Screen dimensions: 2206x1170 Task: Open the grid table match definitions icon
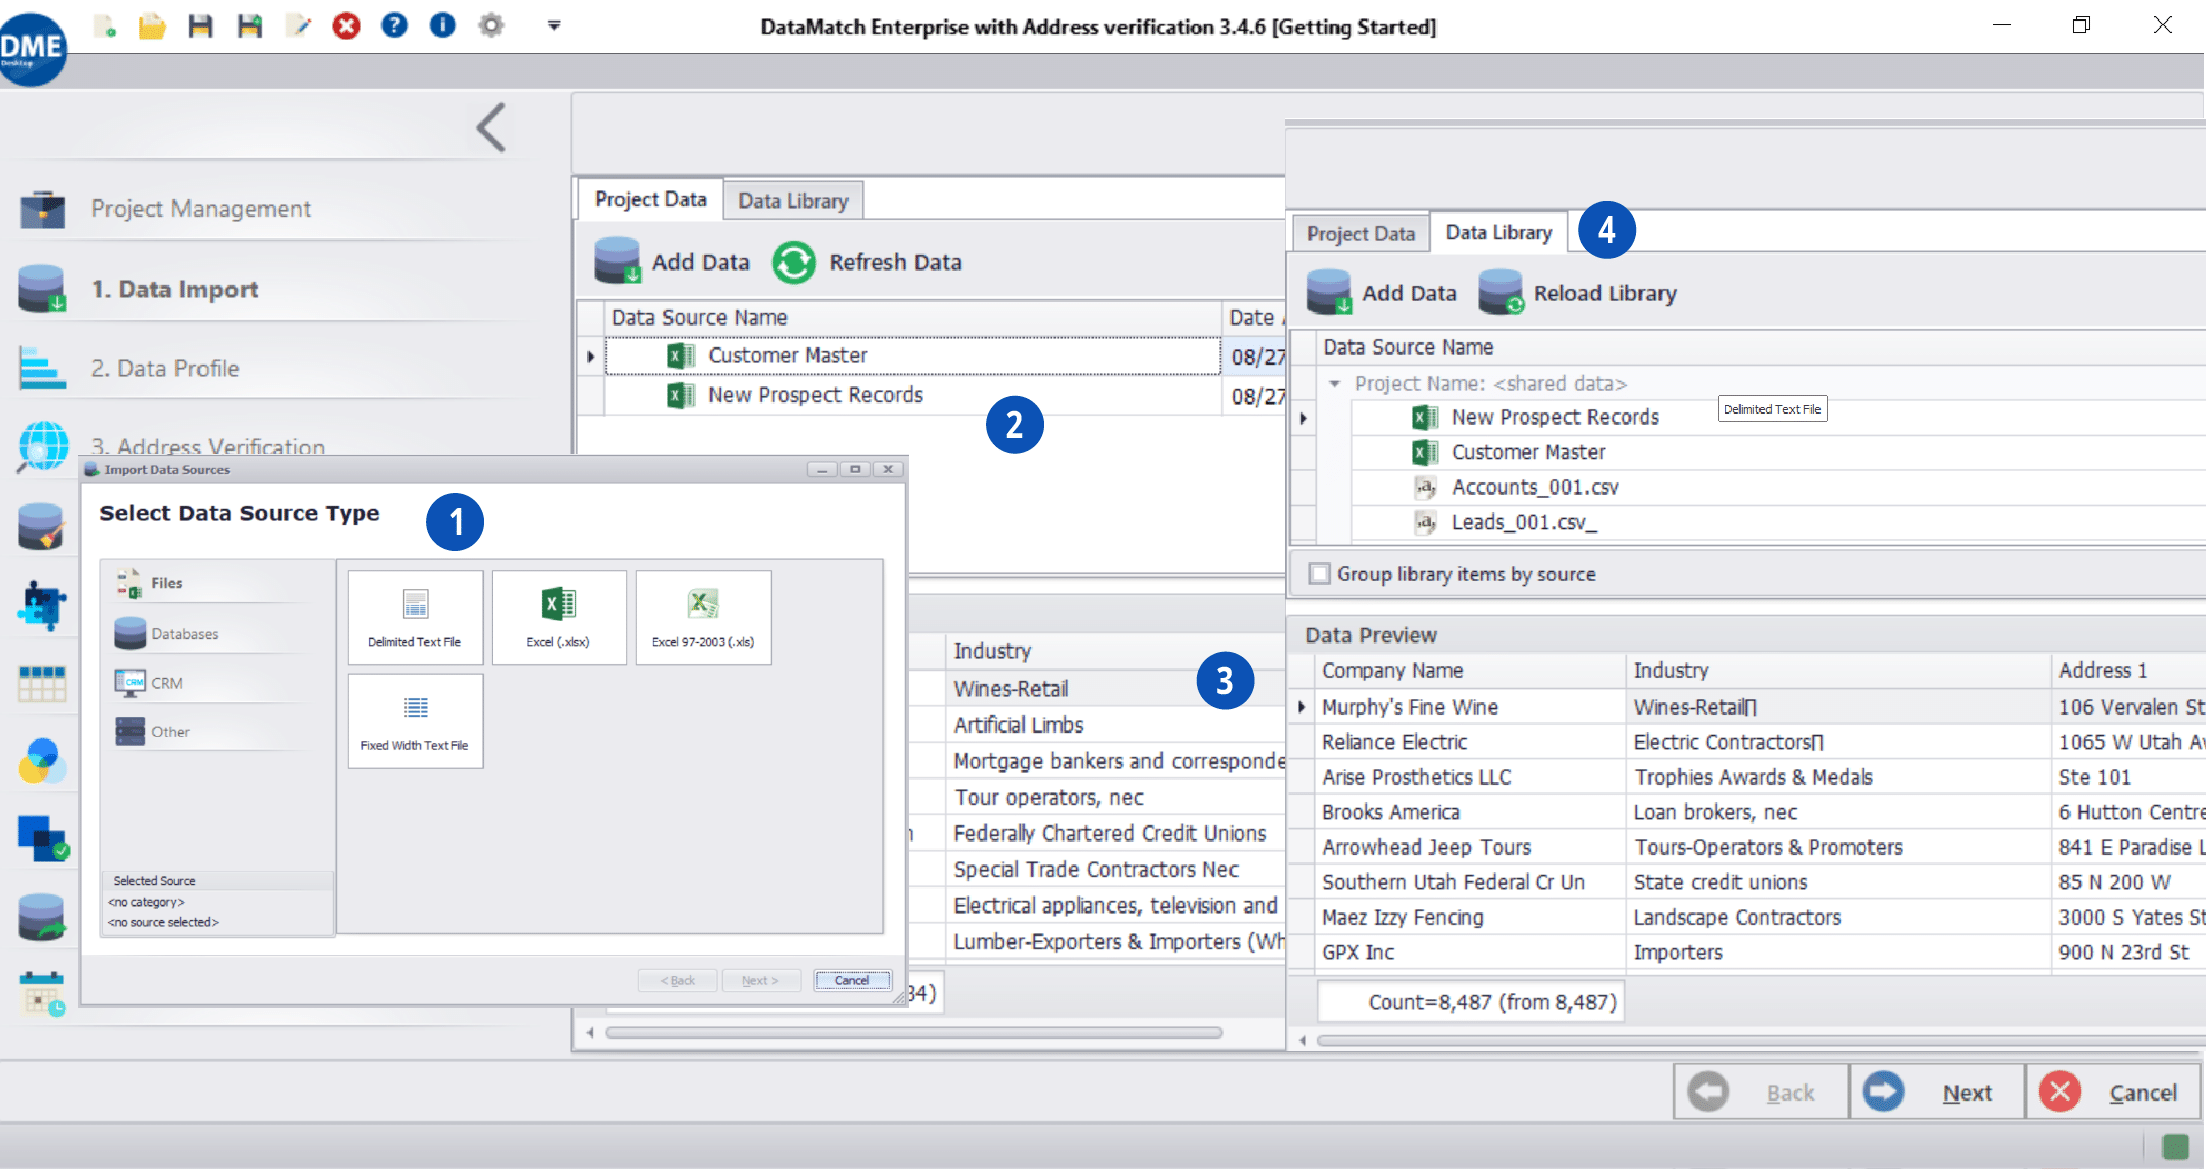point(41,684)
